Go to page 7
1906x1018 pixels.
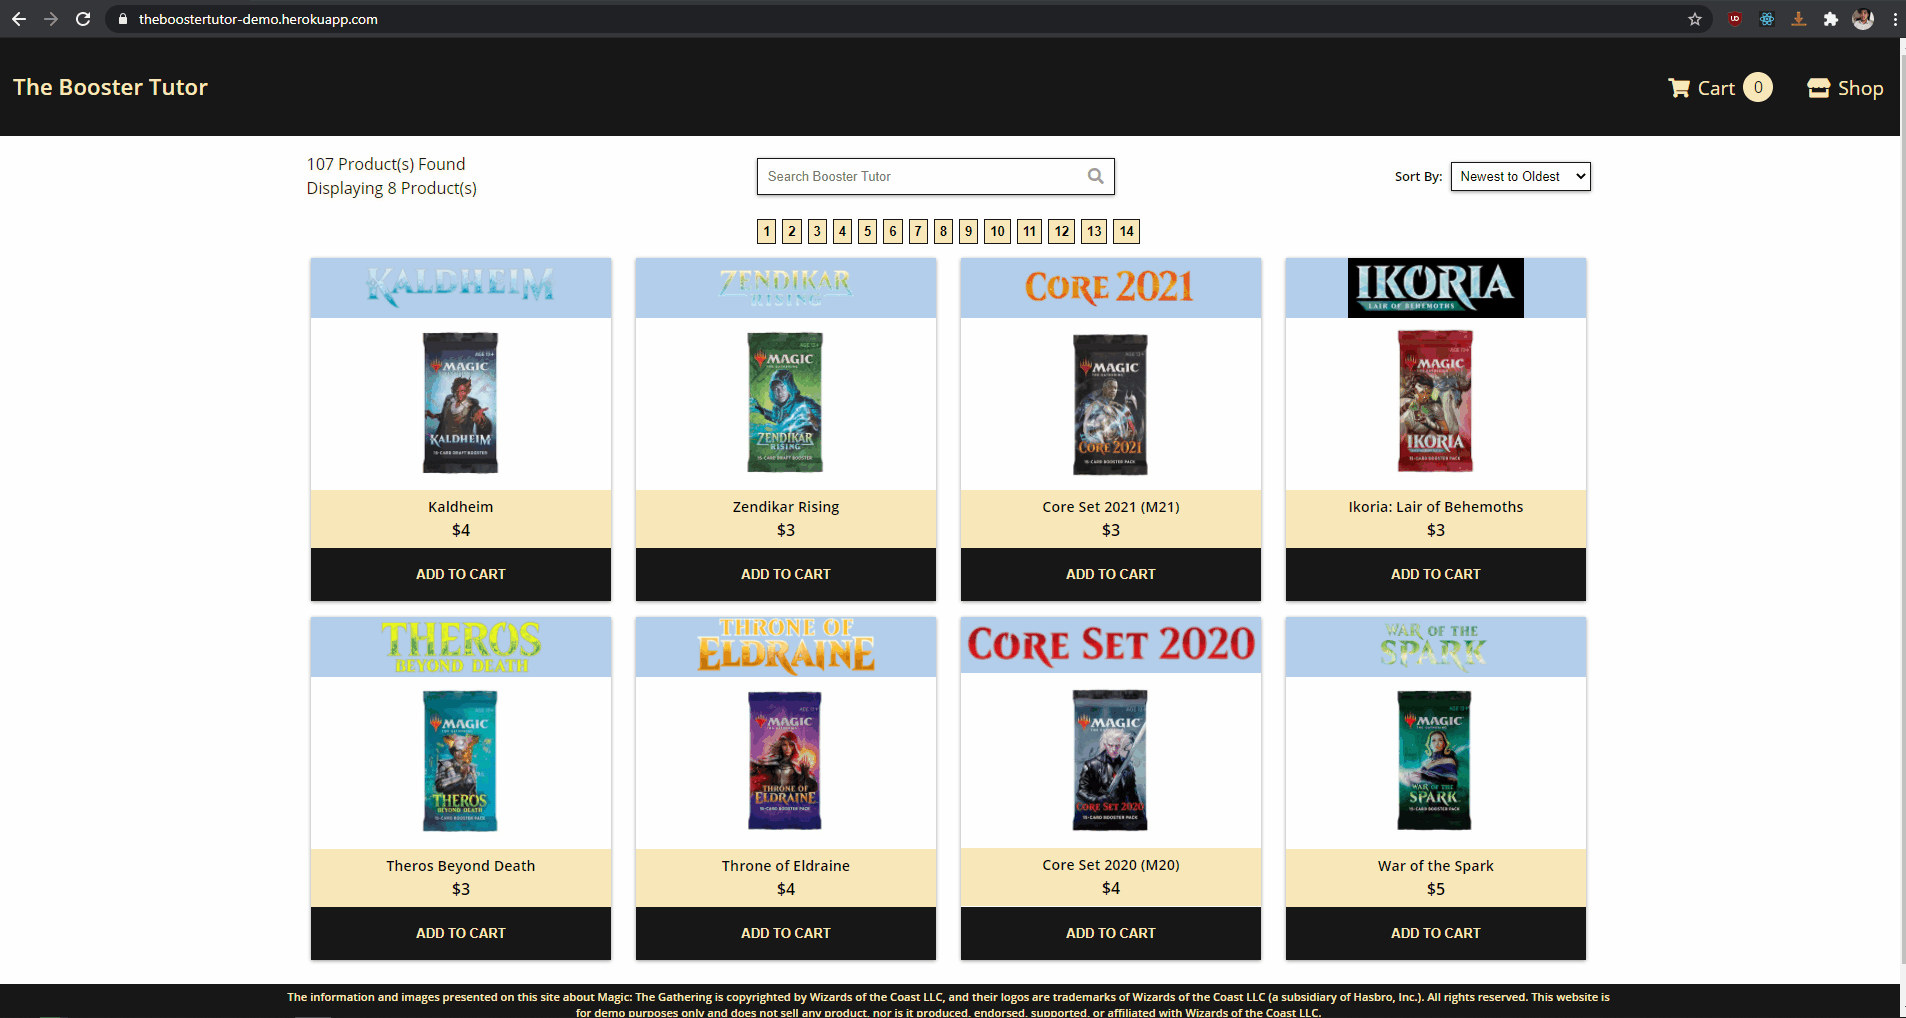coord(918,231)
